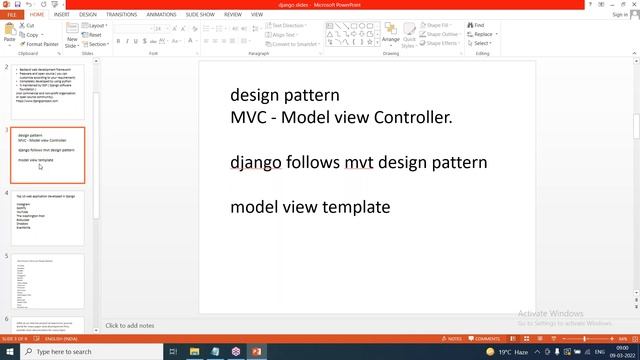Click Convert to SmartArt button

click(x=292, y=44)
